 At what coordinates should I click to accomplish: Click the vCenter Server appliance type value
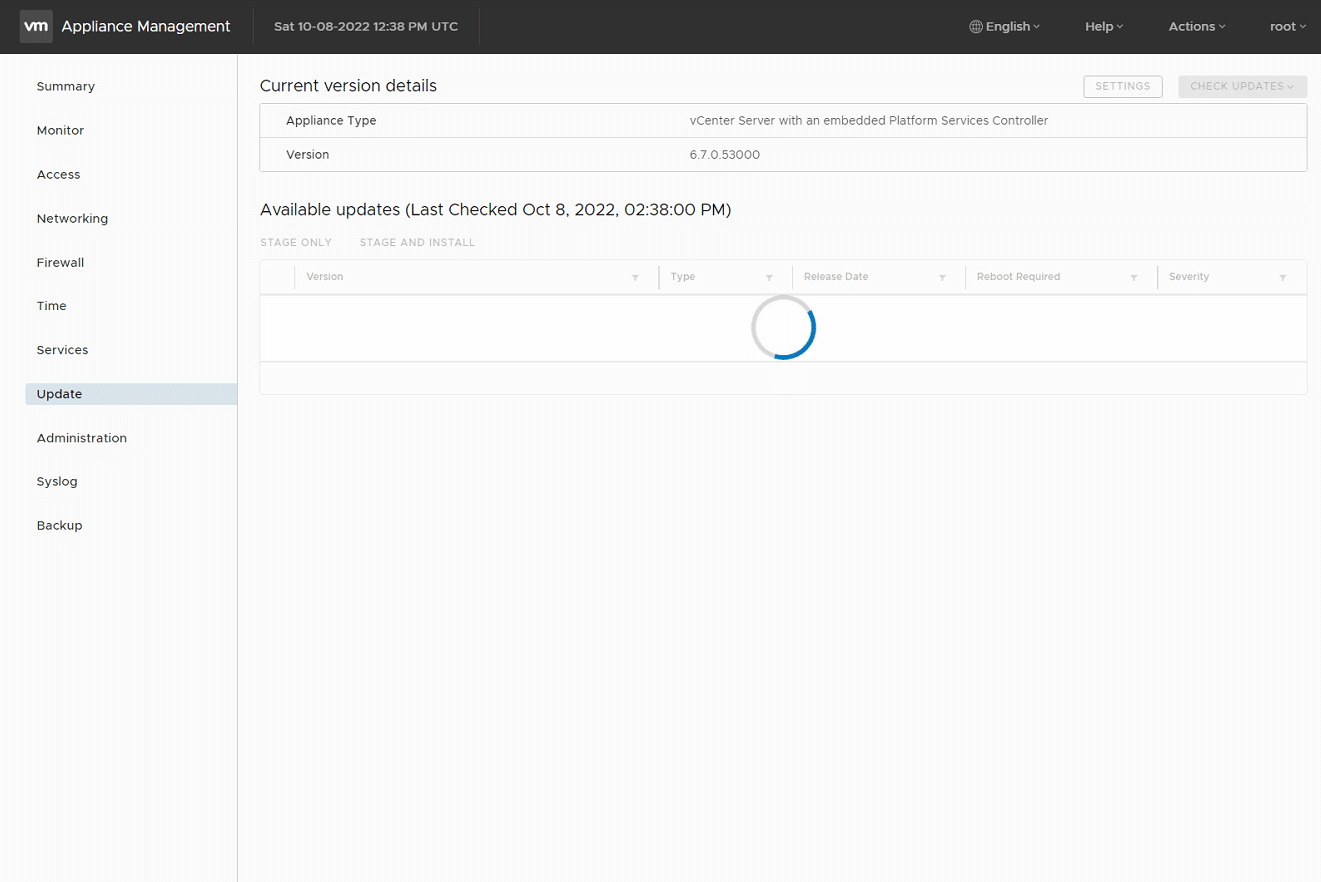point(869,121)
